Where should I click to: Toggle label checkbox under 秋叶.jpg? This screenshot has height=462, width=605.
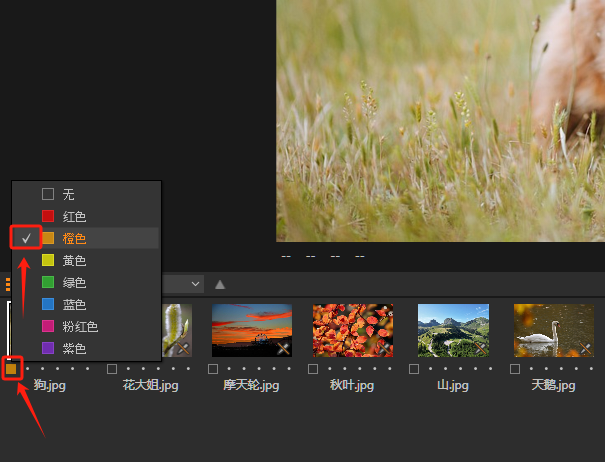313,369
